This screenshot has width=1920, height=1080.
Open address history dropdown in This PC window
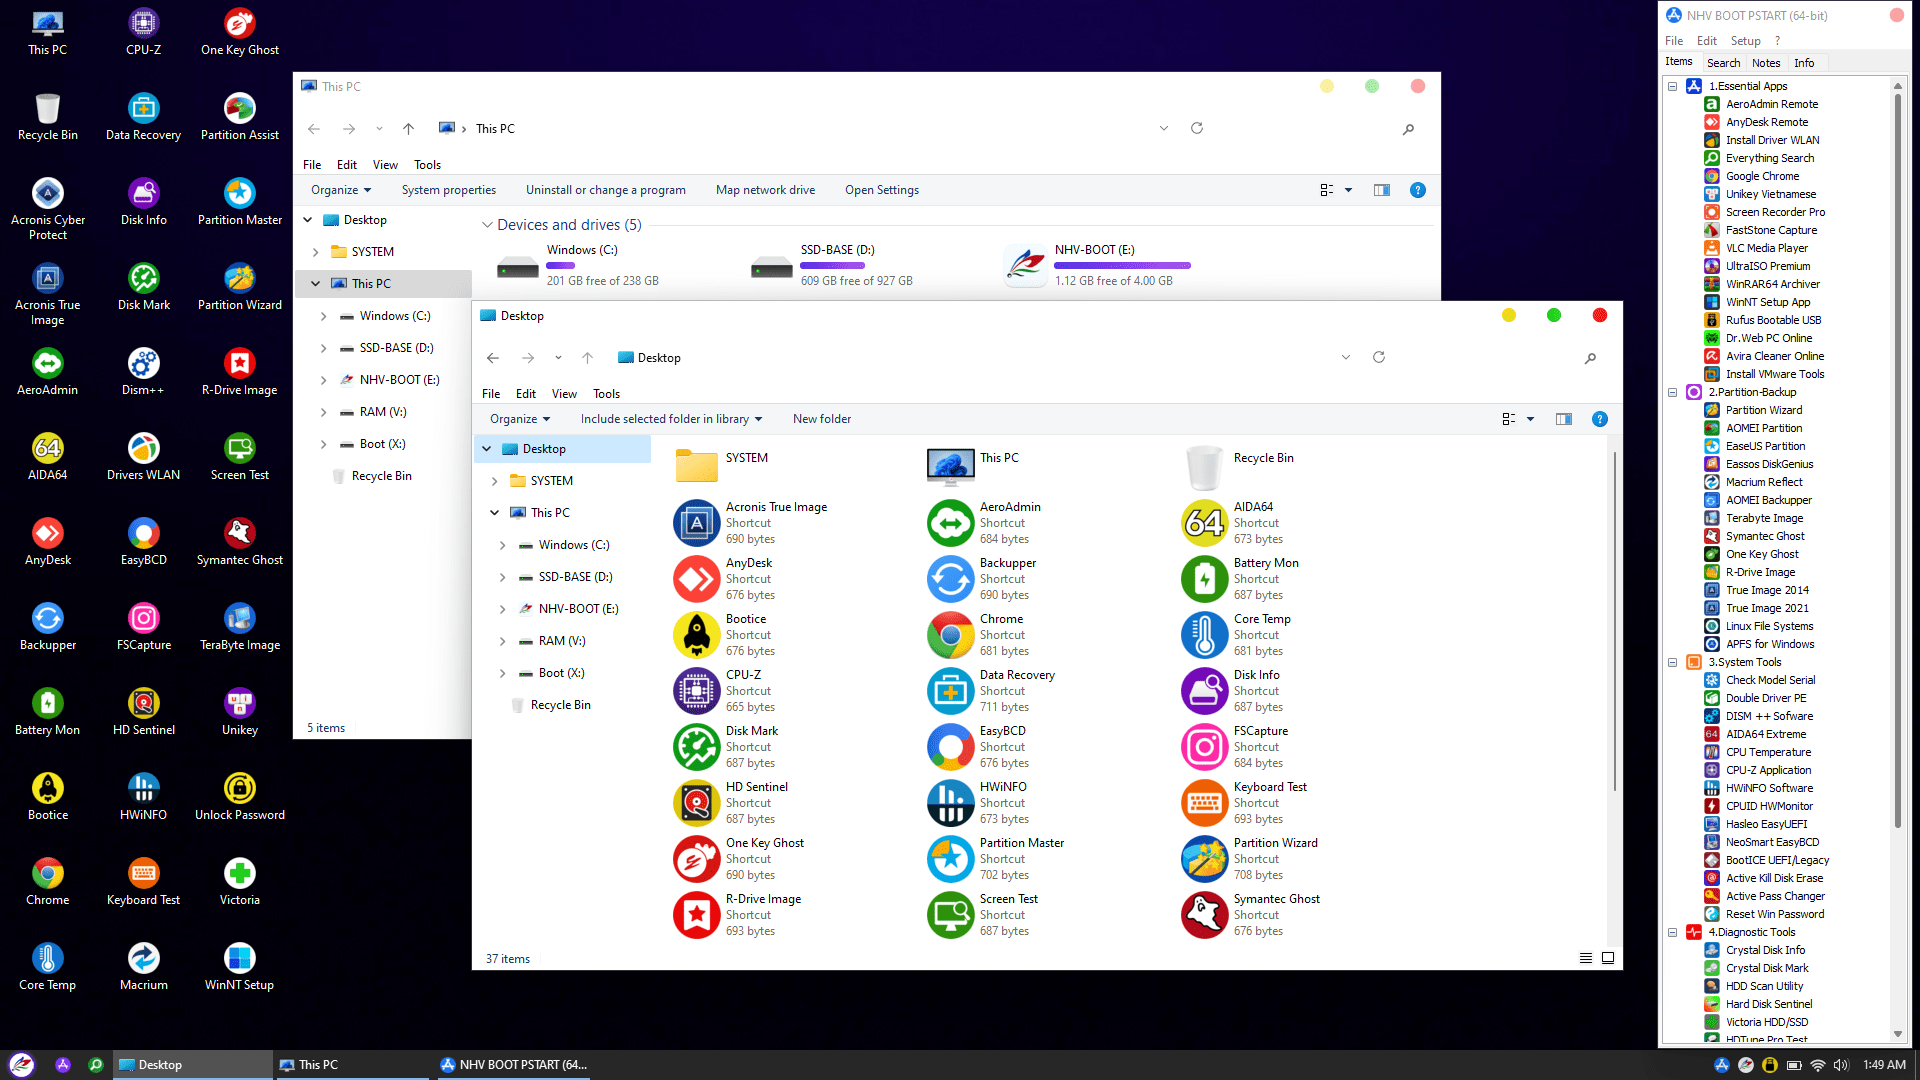pos(1164,129)
